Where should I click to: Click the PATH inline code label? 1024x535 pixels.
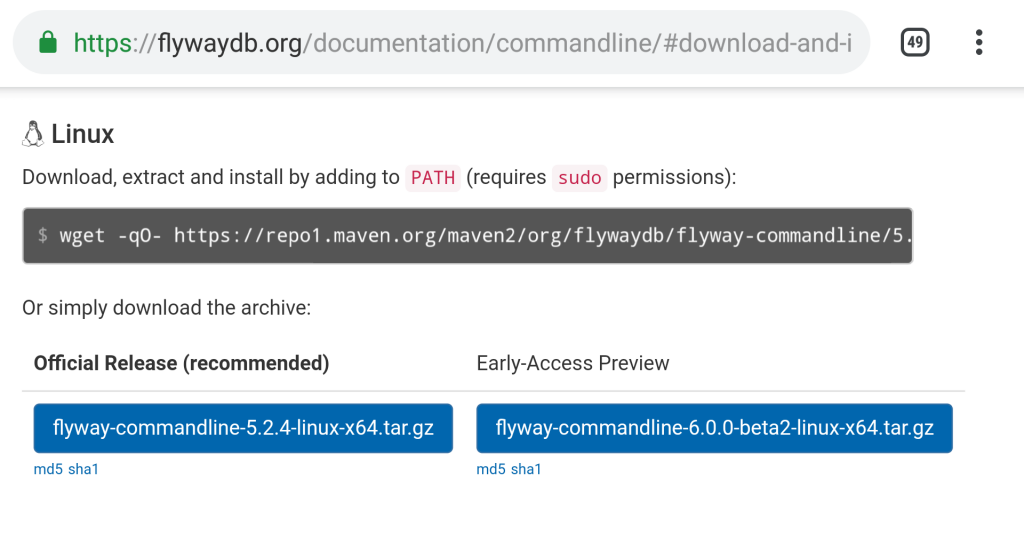click(x=433, y=178)
